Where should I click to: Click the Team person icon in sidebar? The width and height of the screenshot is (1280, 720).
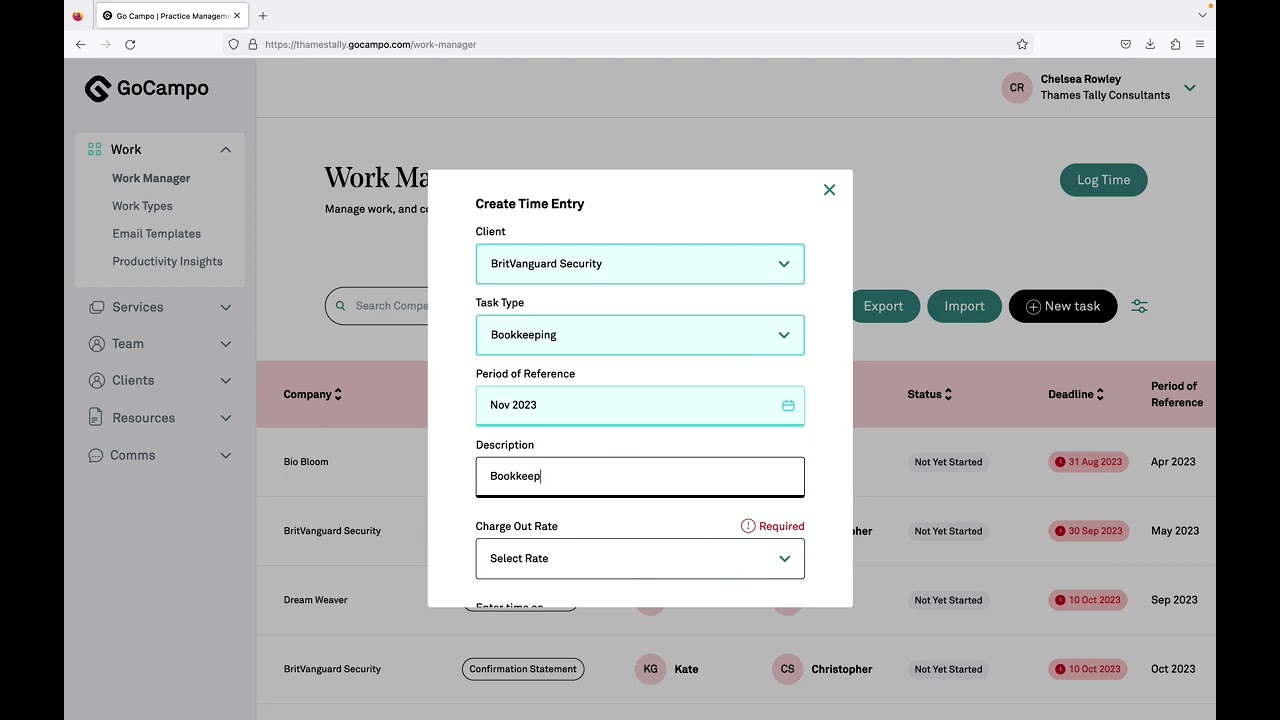(x=96, y=344)
